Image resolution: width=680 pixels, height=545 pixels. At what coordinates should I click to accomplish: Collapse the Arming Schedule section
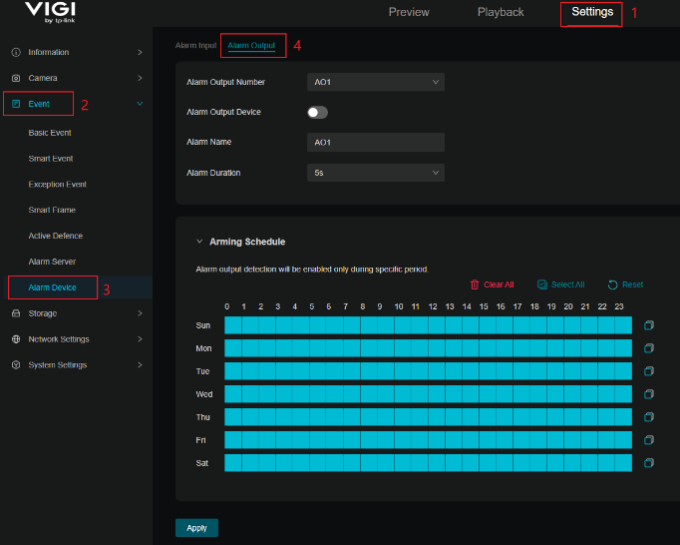point(198,242)
